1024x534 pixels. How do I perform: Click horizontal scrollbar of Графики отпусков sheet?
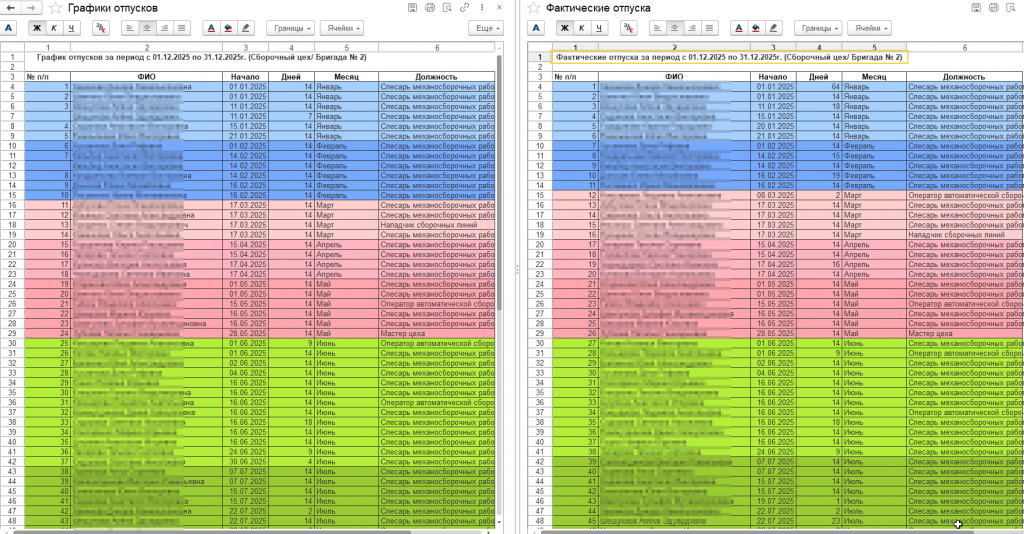pos(212,532)
